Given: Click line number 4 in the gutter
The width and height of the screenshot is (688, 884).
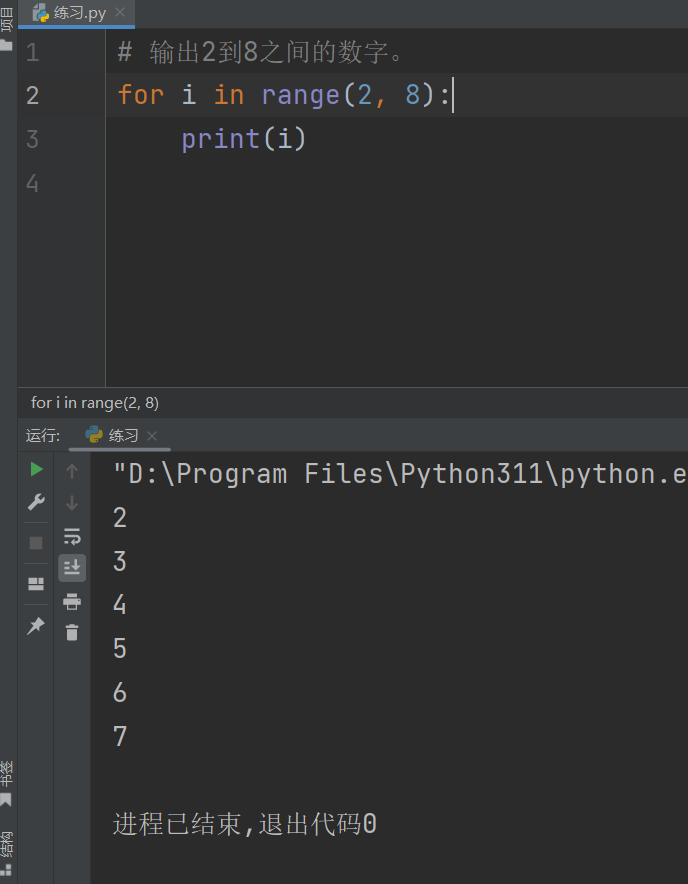Looking at the screenshot, I should pos(32,183).
